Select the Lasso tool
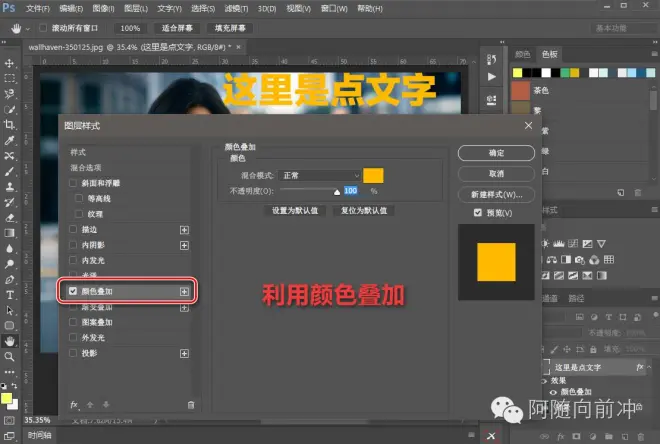 coord(9,93)
